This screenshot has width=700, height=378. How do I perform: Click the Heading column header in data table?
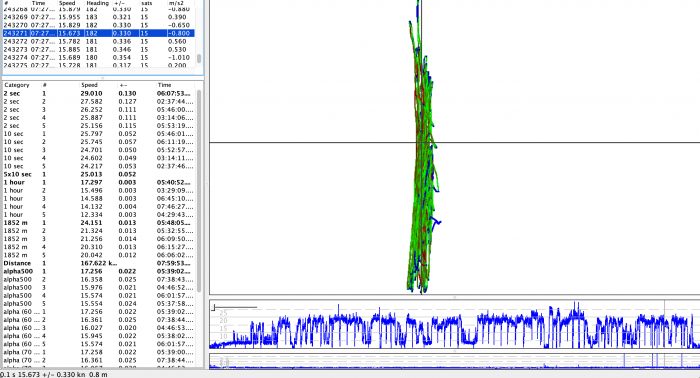(97, 3)
